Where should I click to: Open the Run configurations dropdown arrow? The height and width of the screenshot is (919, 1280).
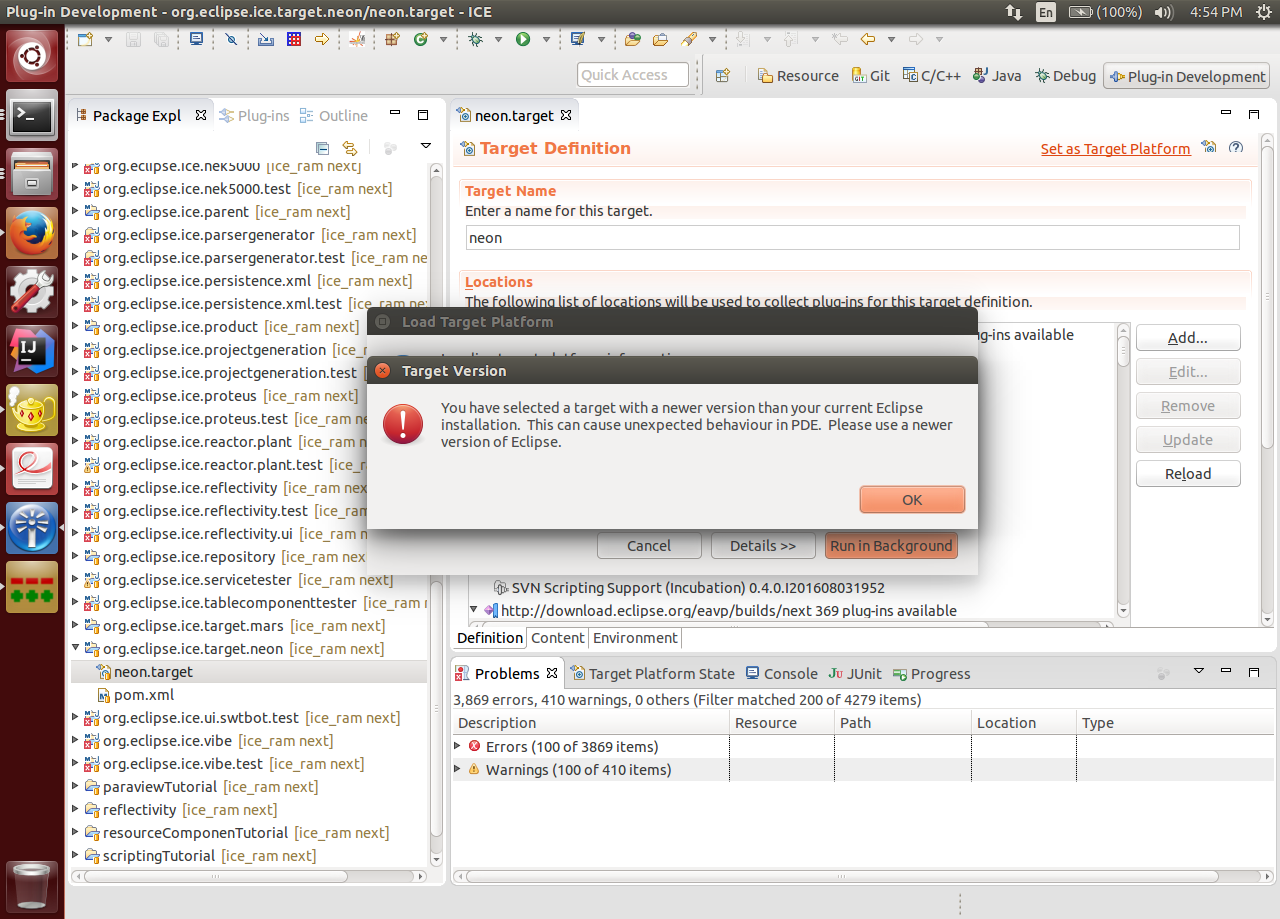coord(546,40)
